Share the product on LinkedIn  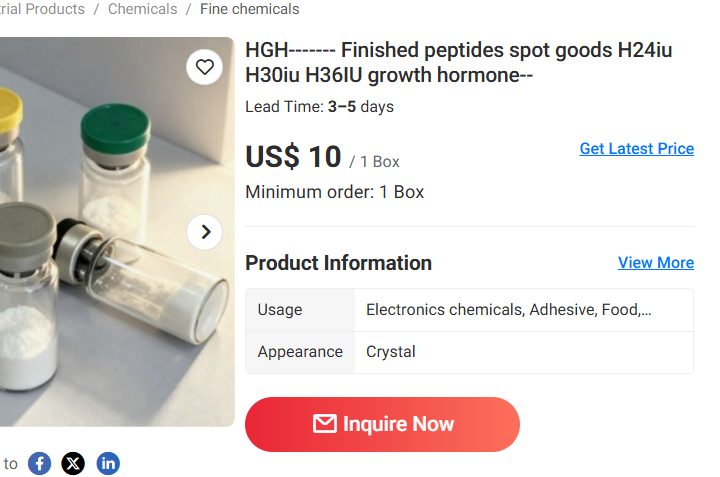108,463
